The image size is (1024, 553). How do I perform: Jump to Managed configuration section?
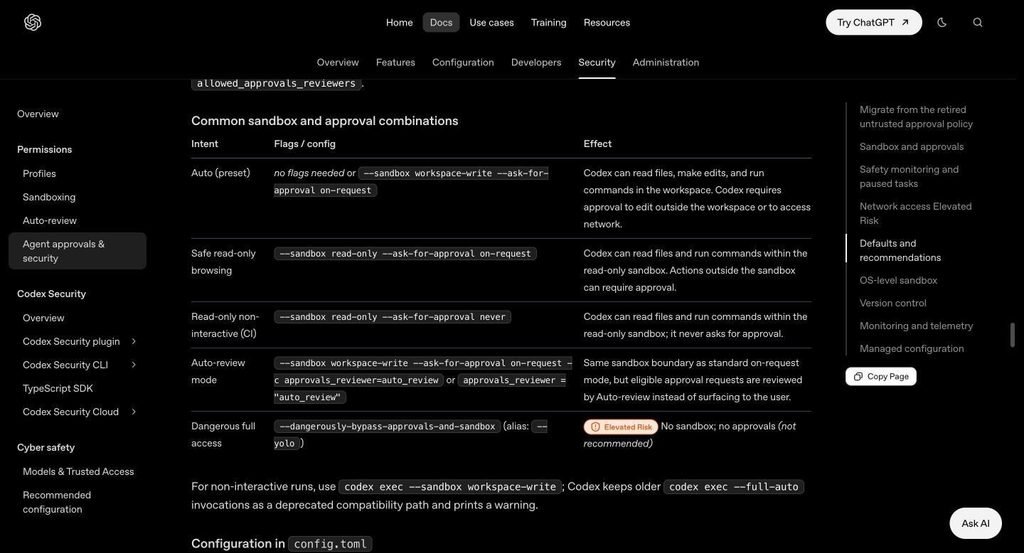pos(911,348)
